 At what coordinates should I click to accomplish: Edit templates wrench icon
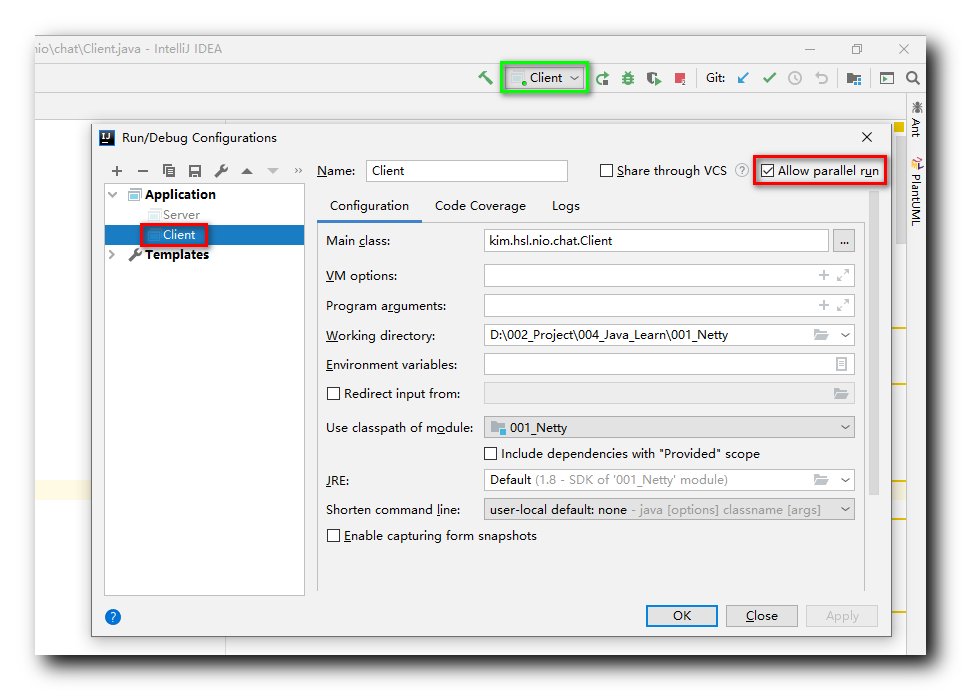coord(221,171)
